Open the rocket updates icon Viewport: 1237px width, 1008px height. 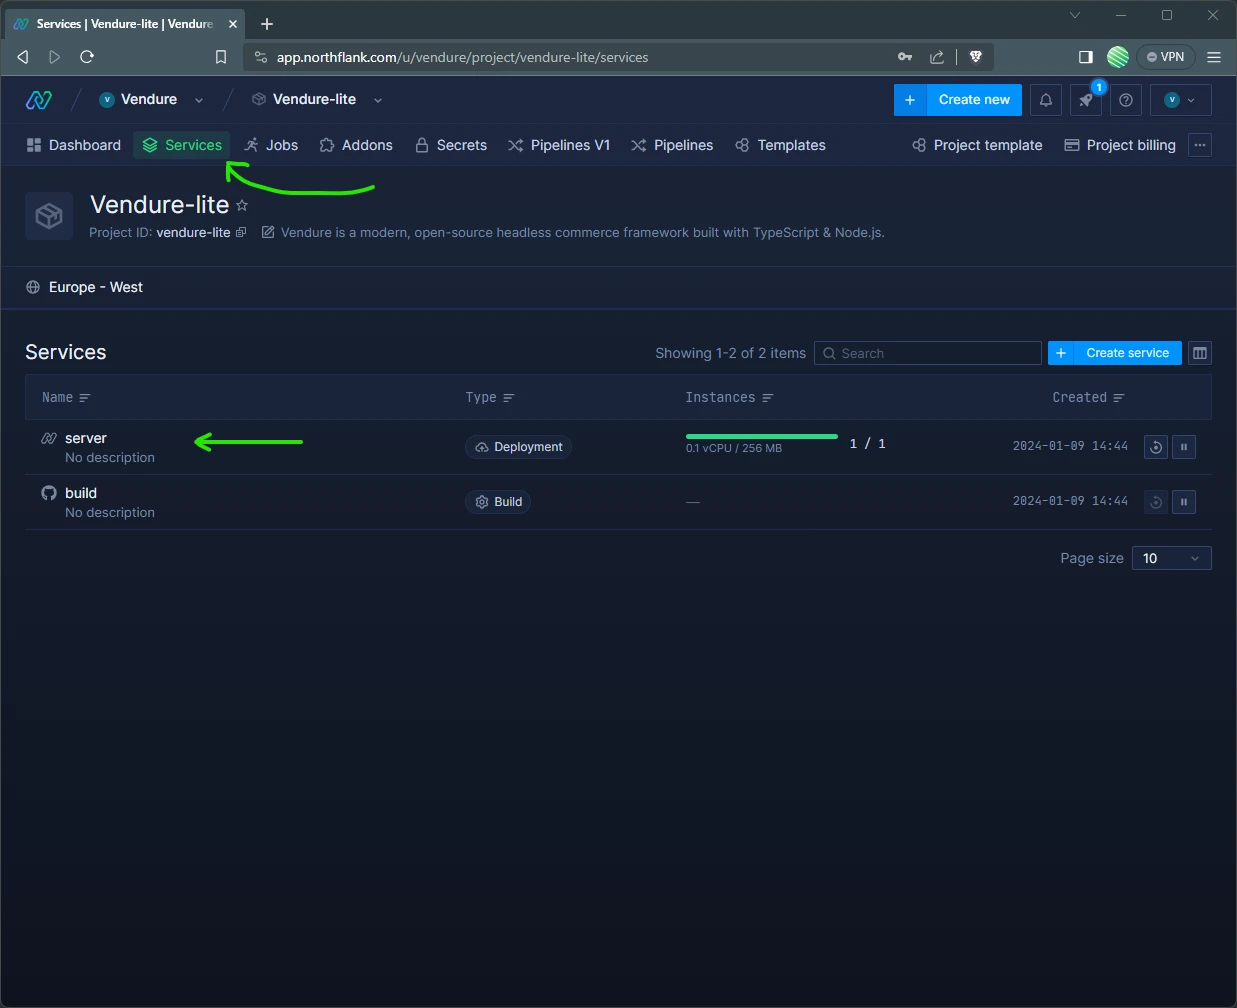tap(1085, 100)
